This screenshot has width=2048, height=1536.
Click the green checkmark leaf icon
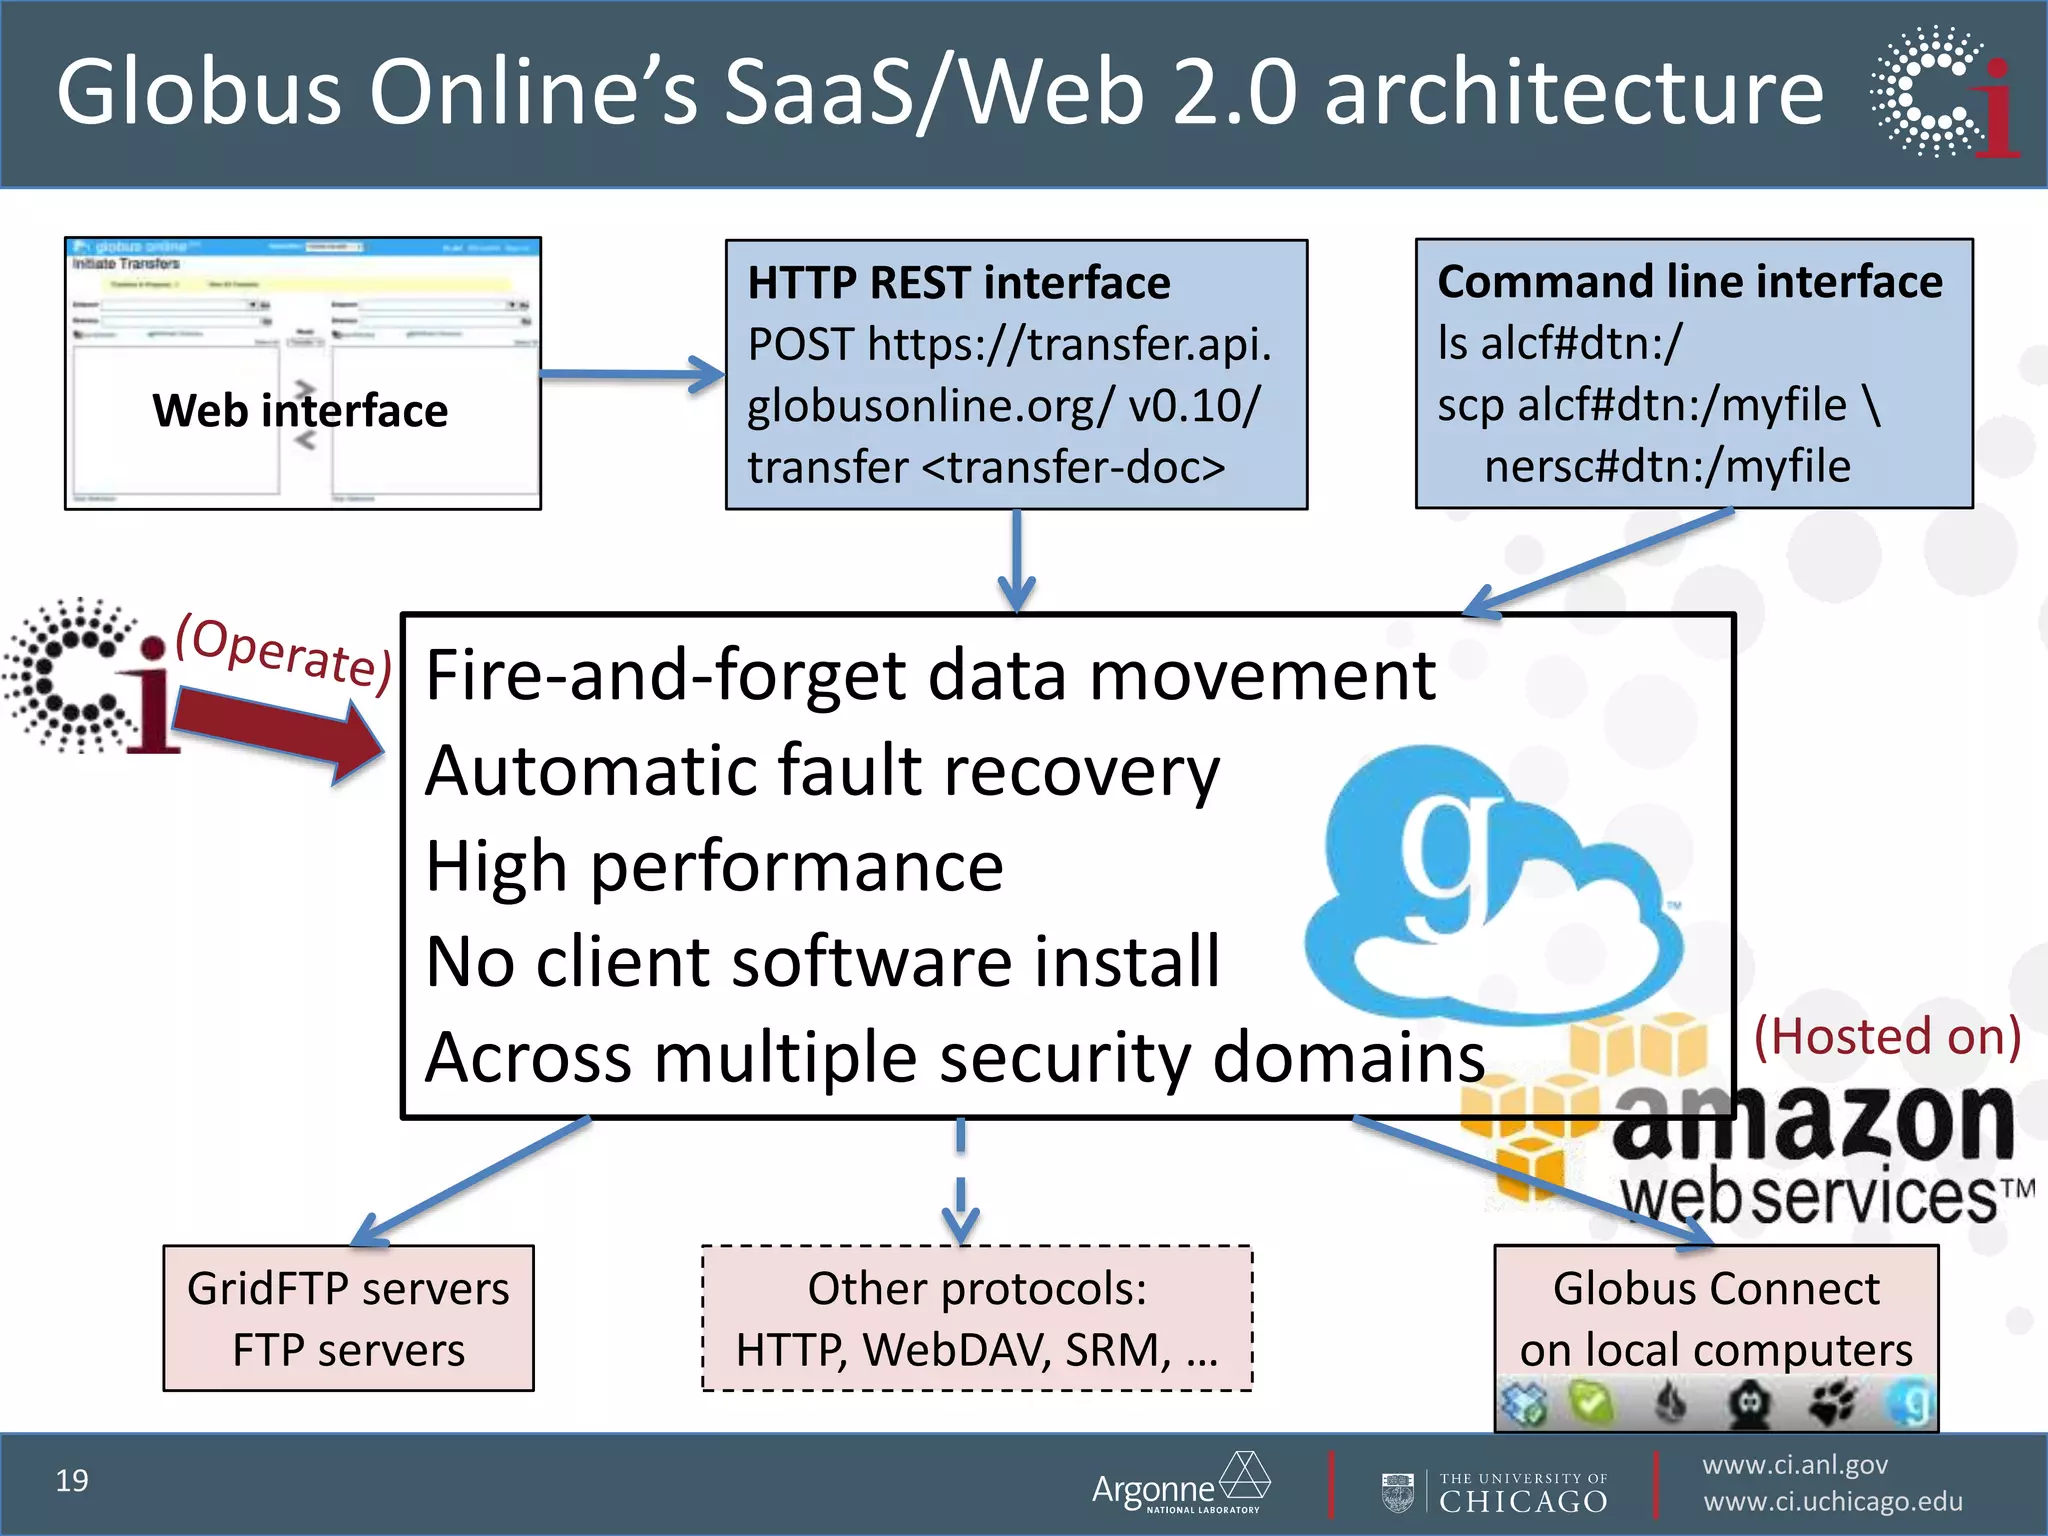[x=1592, y=1404]
